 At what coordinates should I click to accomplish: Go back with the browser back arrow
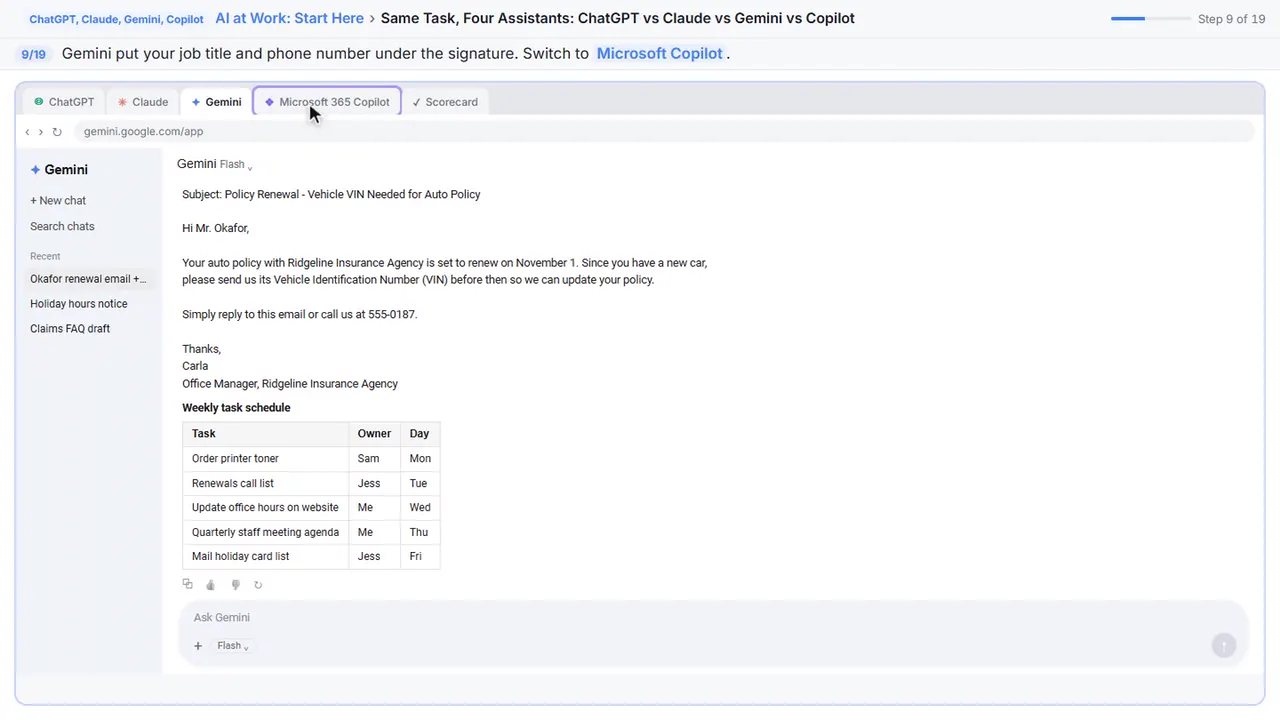point(27,132)
